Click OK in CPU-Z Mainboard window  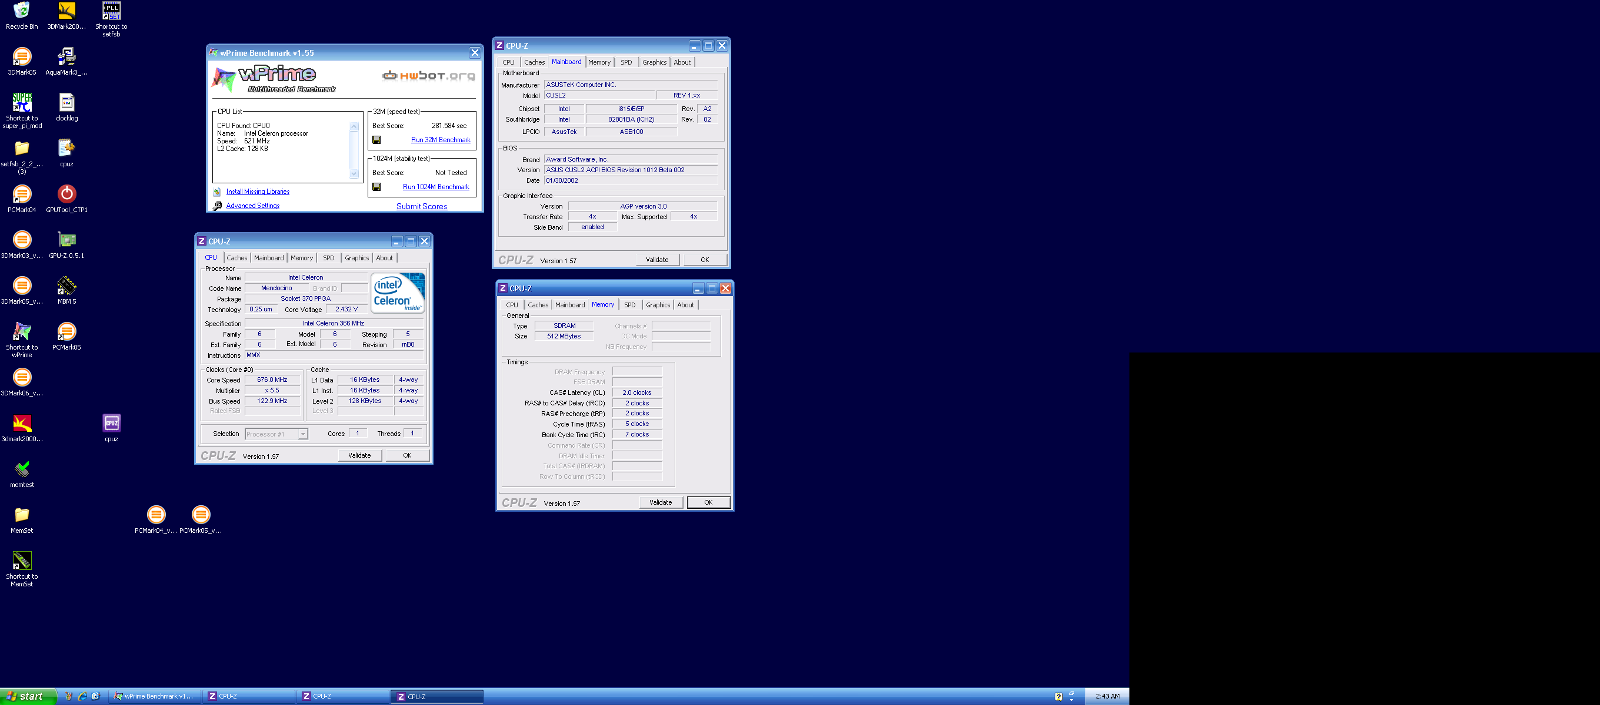pyautogui.click(x=705, y=259)
